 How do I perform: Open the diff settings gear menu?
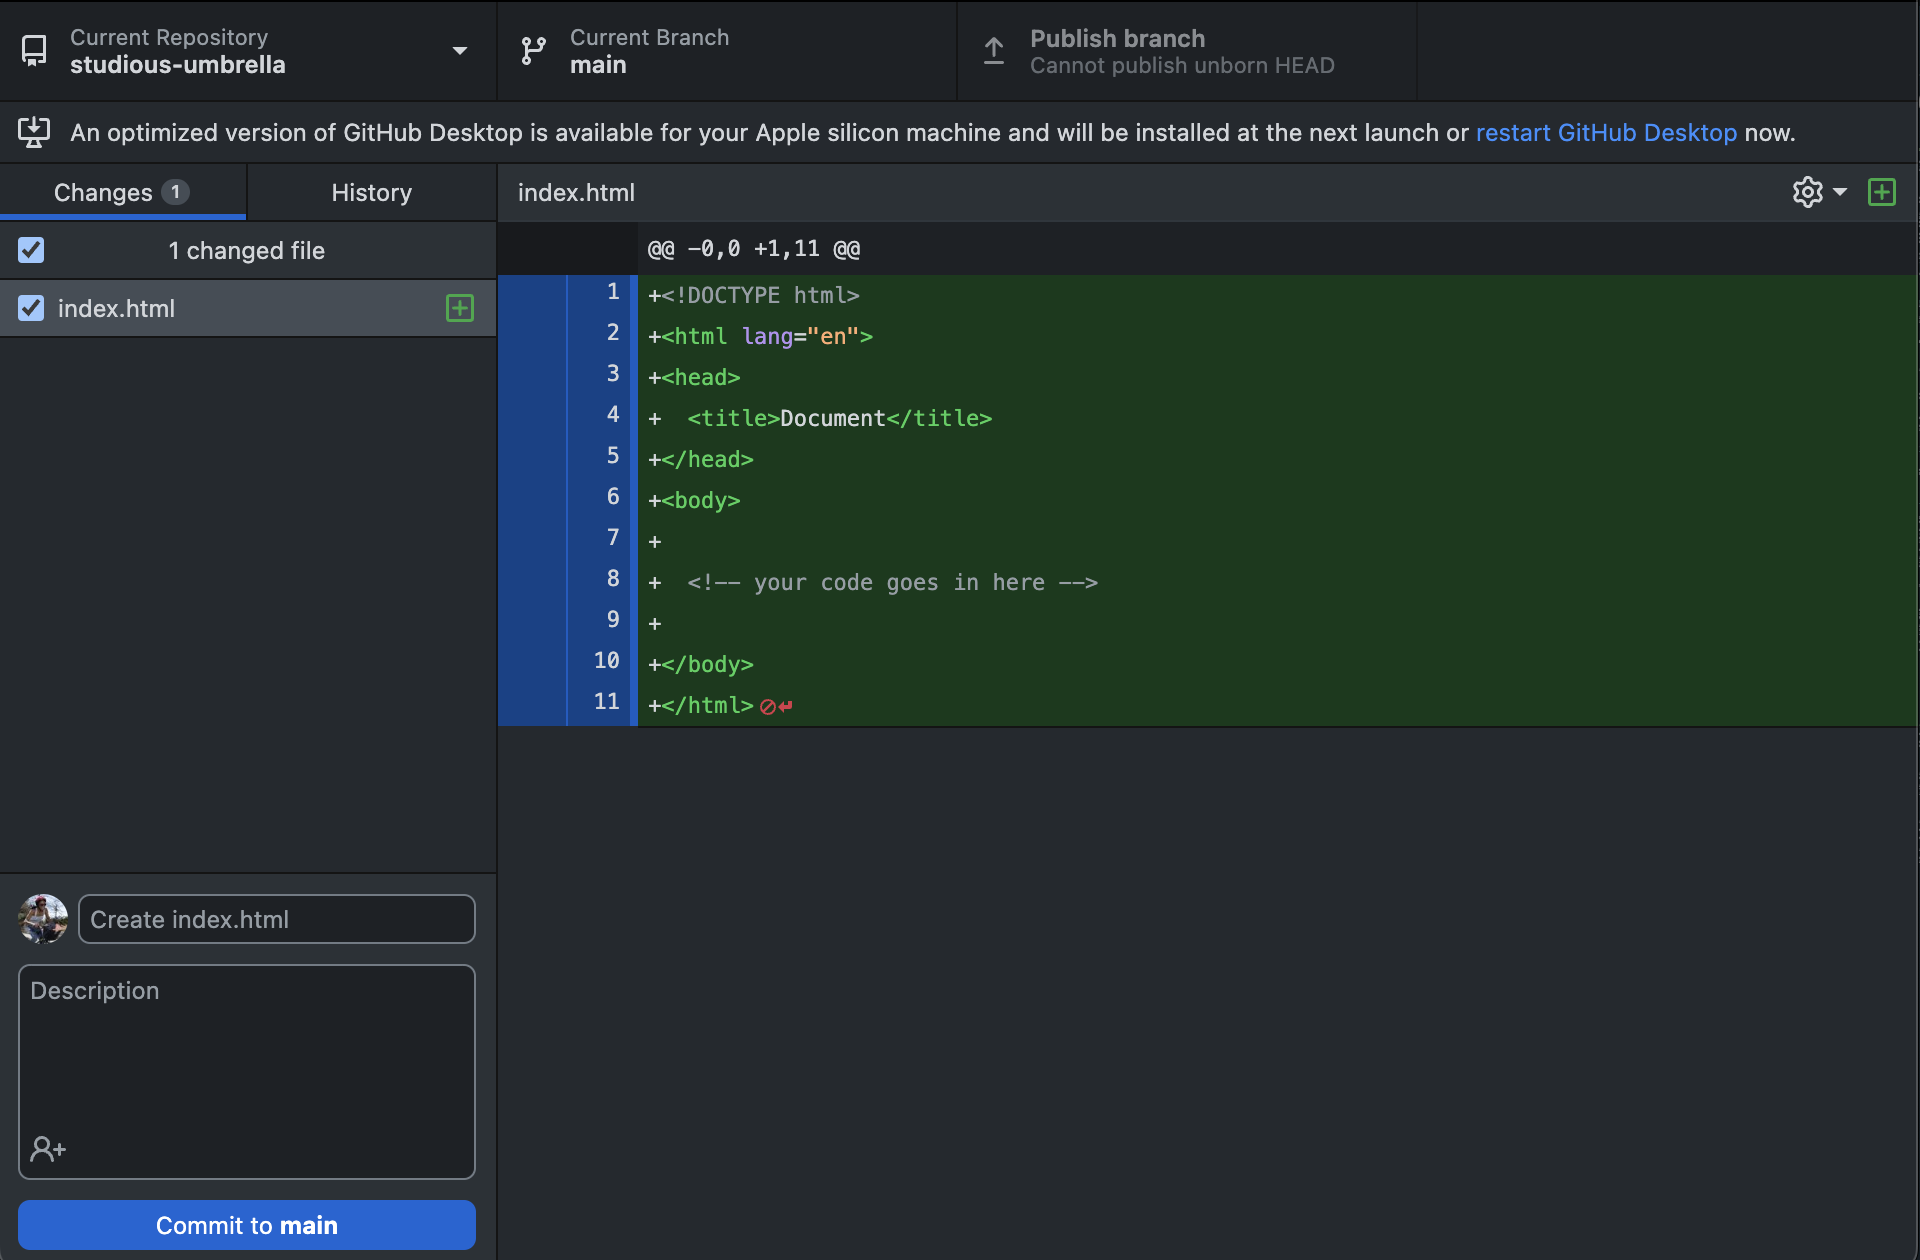(1807, 192)
